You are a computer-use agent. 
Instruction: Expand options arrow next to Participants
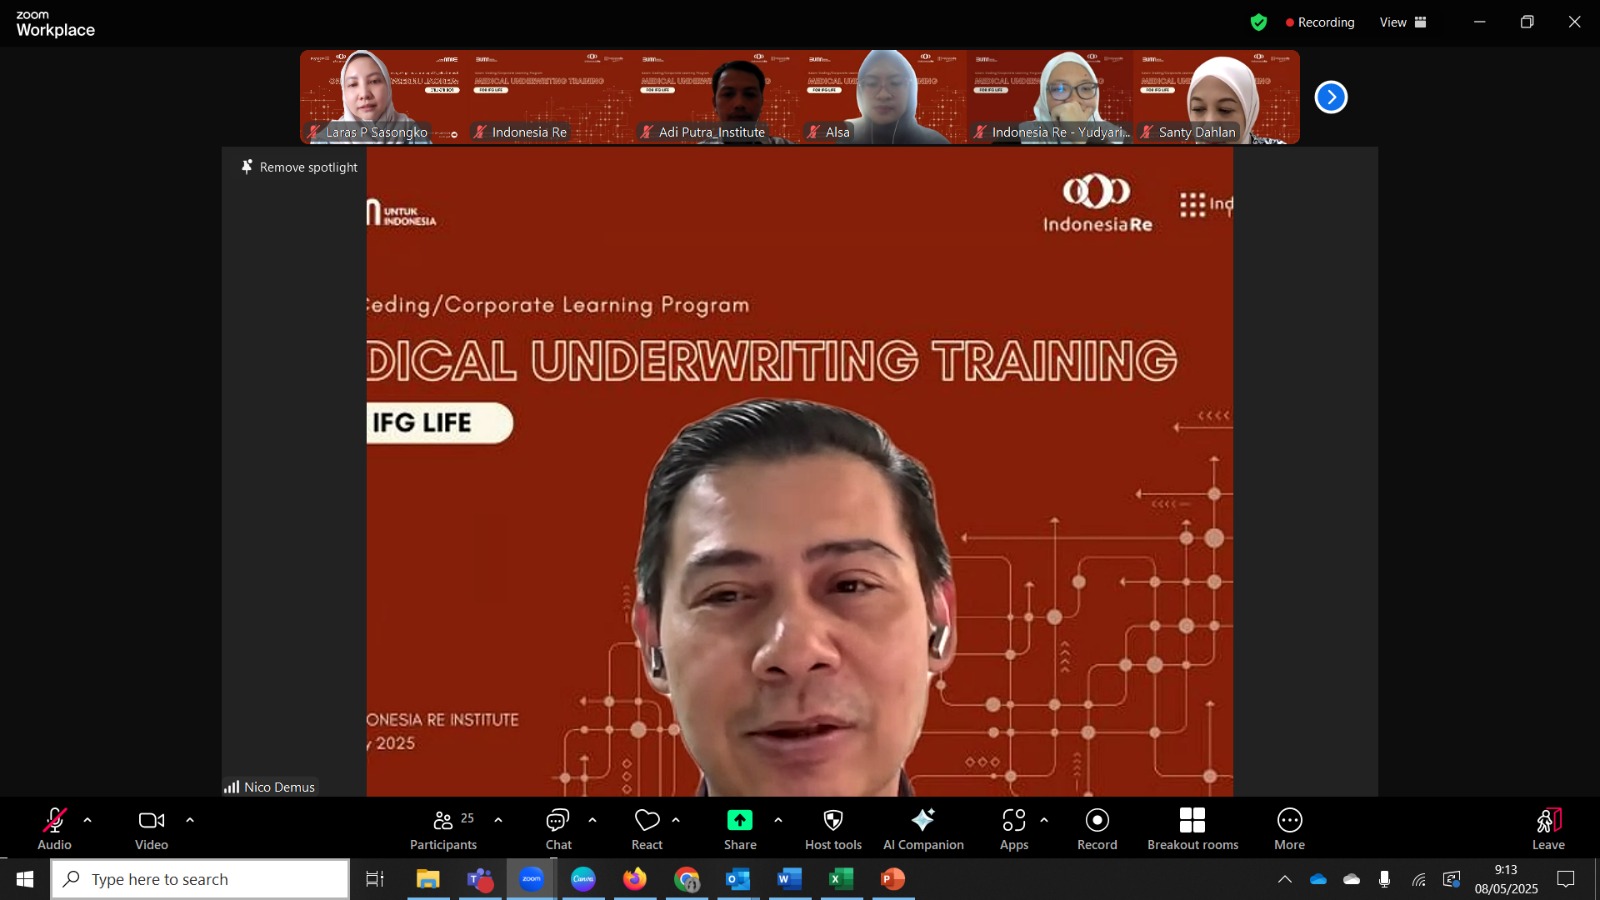[498, 820]
